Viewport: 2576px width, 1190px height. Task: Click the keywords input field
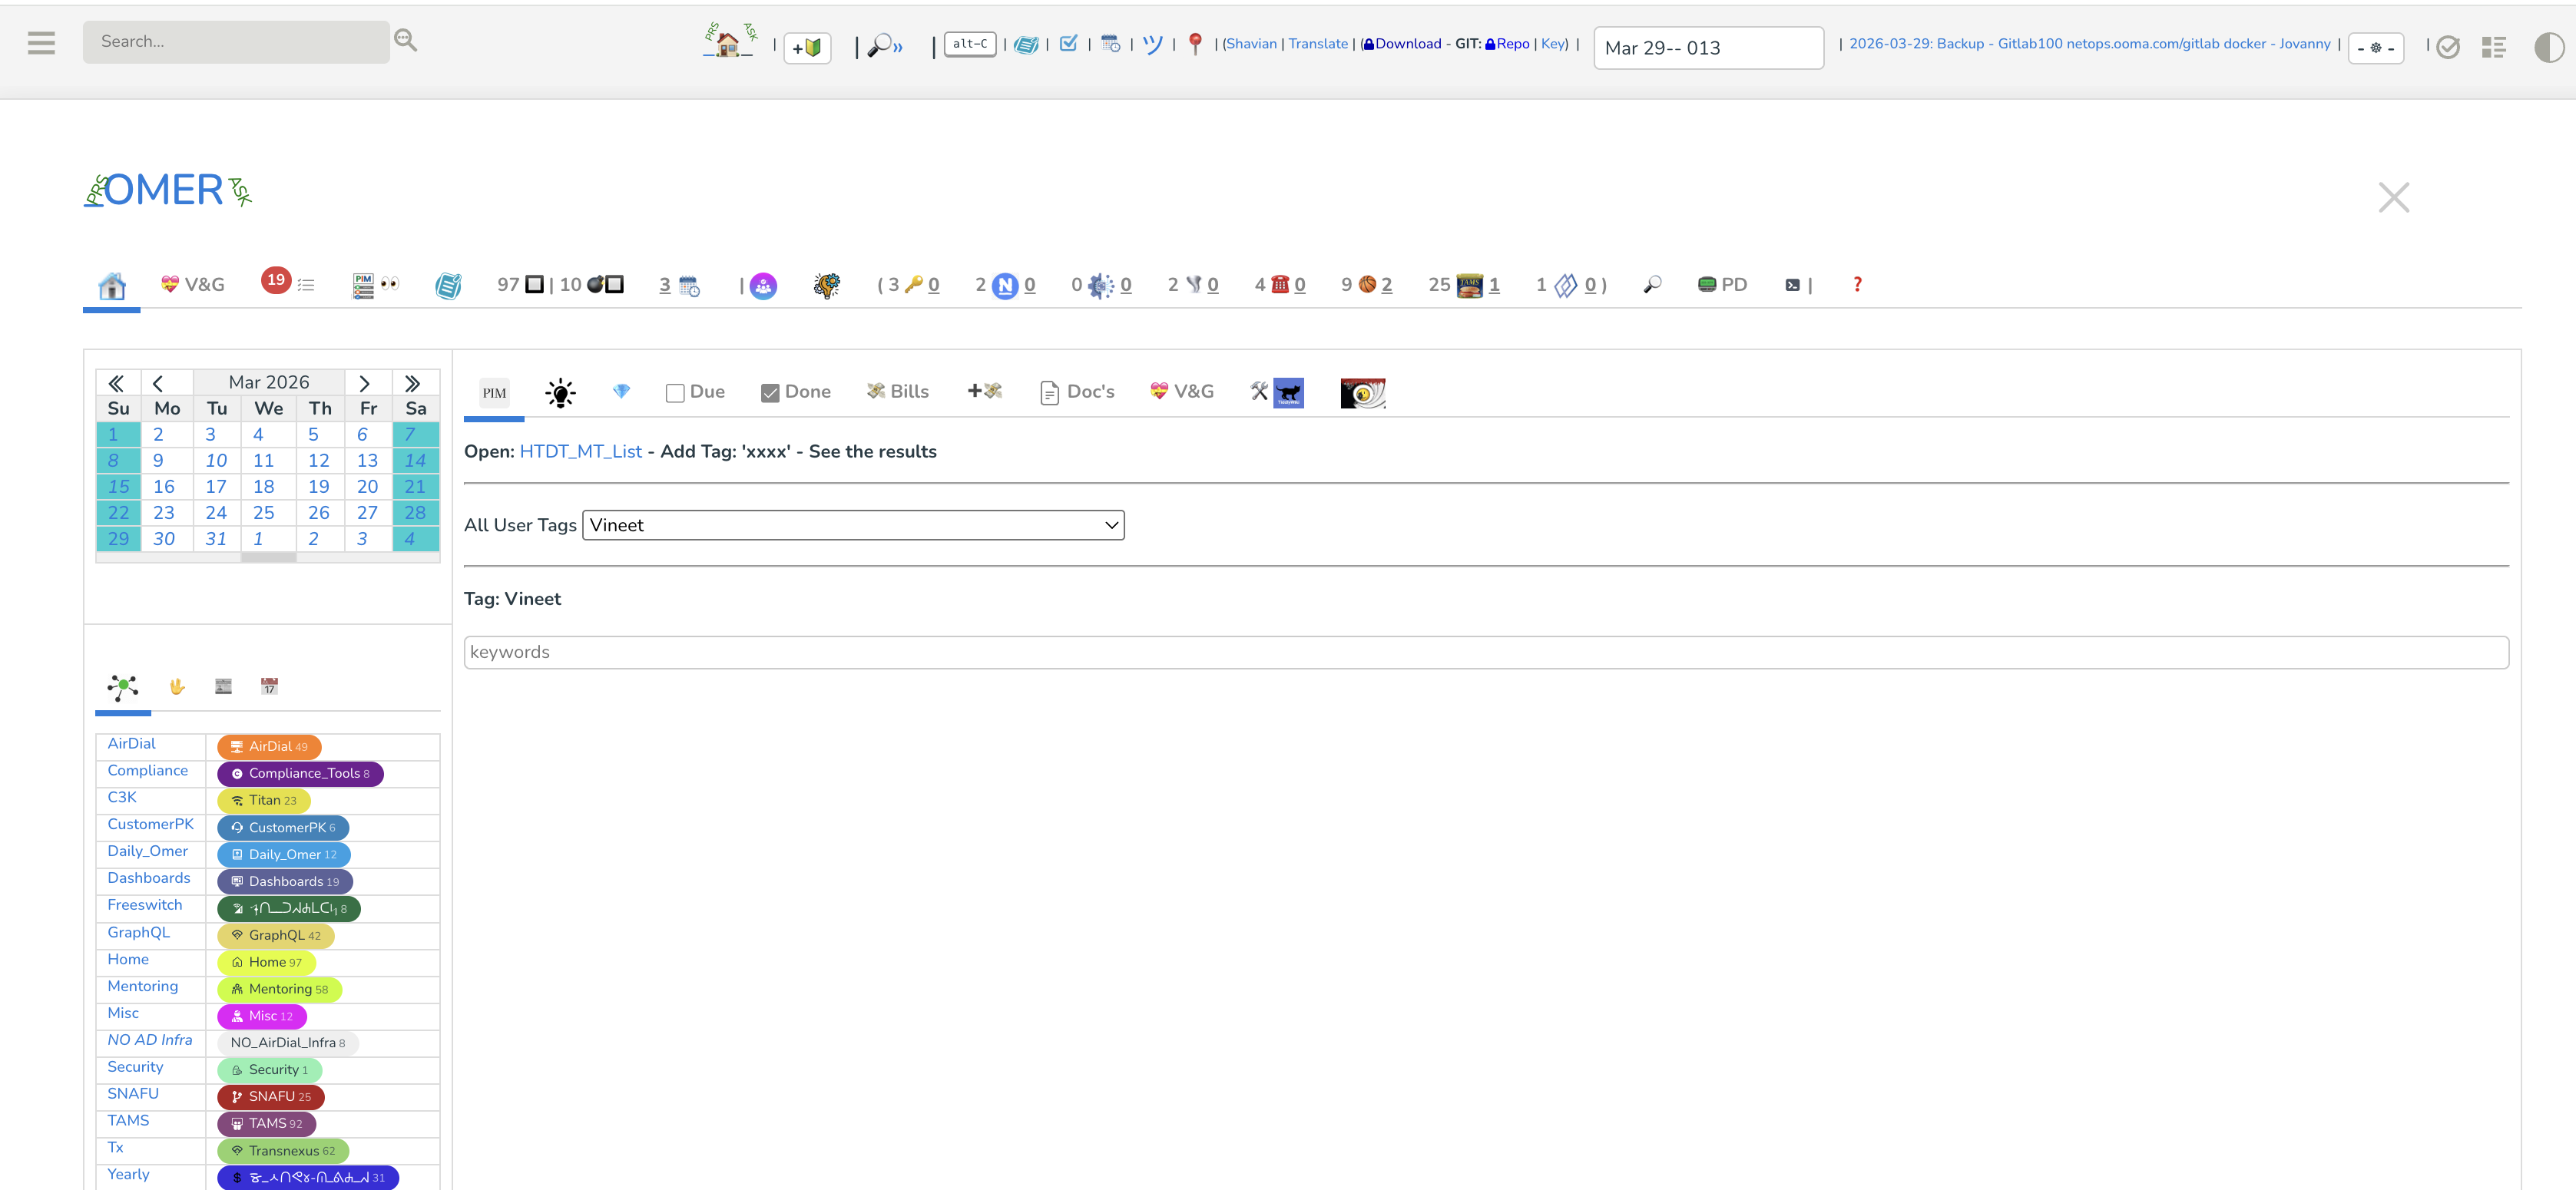click(x=1485, y=652)
